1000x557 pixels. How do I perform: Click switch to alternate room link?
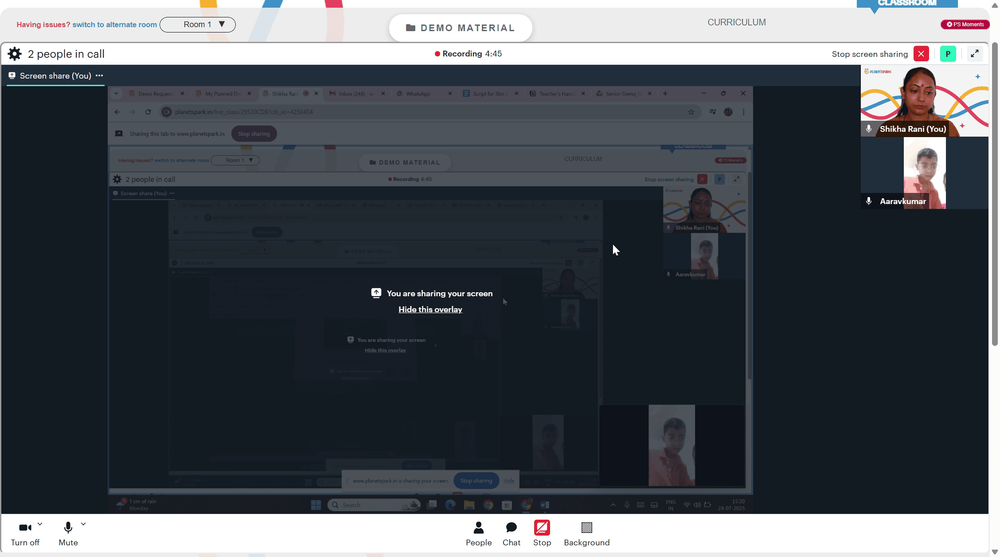[115, 25]
